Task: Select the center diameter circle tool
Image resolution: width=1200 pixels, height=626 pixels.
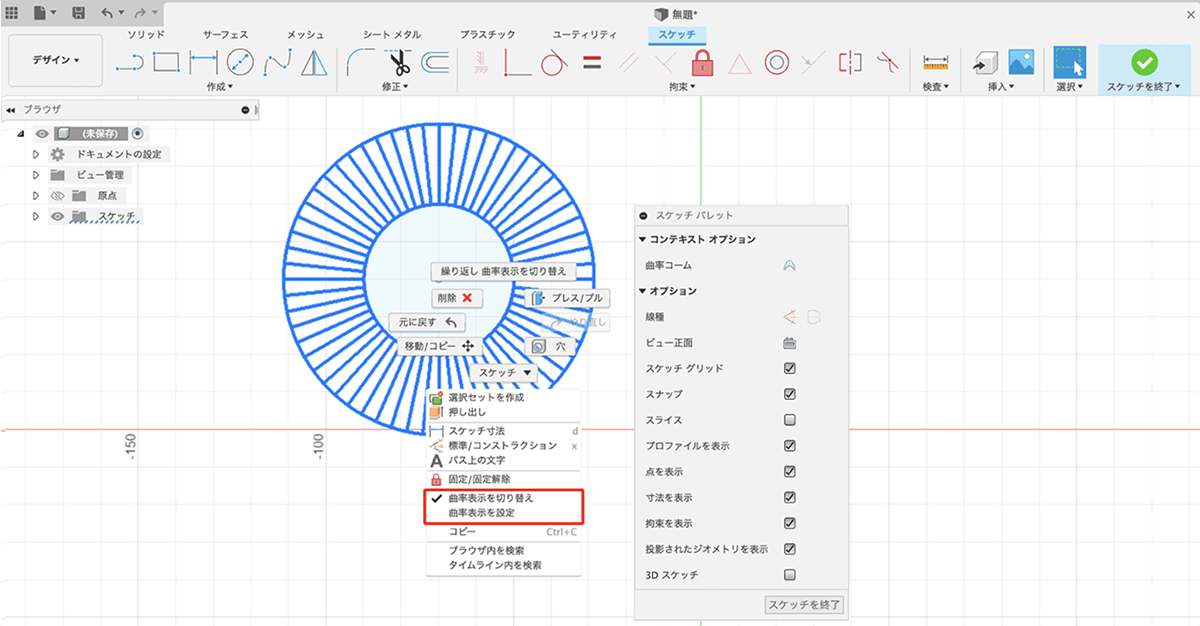Action: [x=240, y=63]
